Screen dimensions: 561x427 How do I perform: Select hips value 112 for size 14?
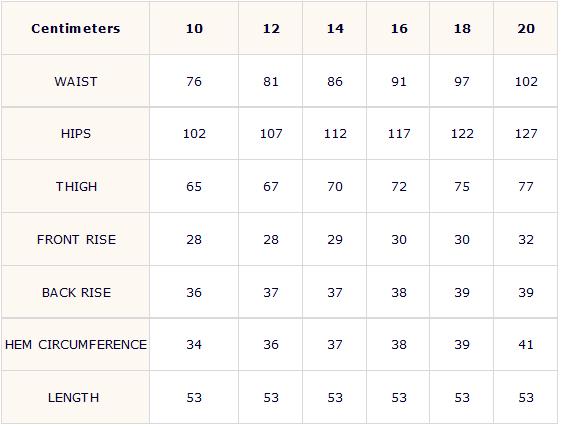335,134
